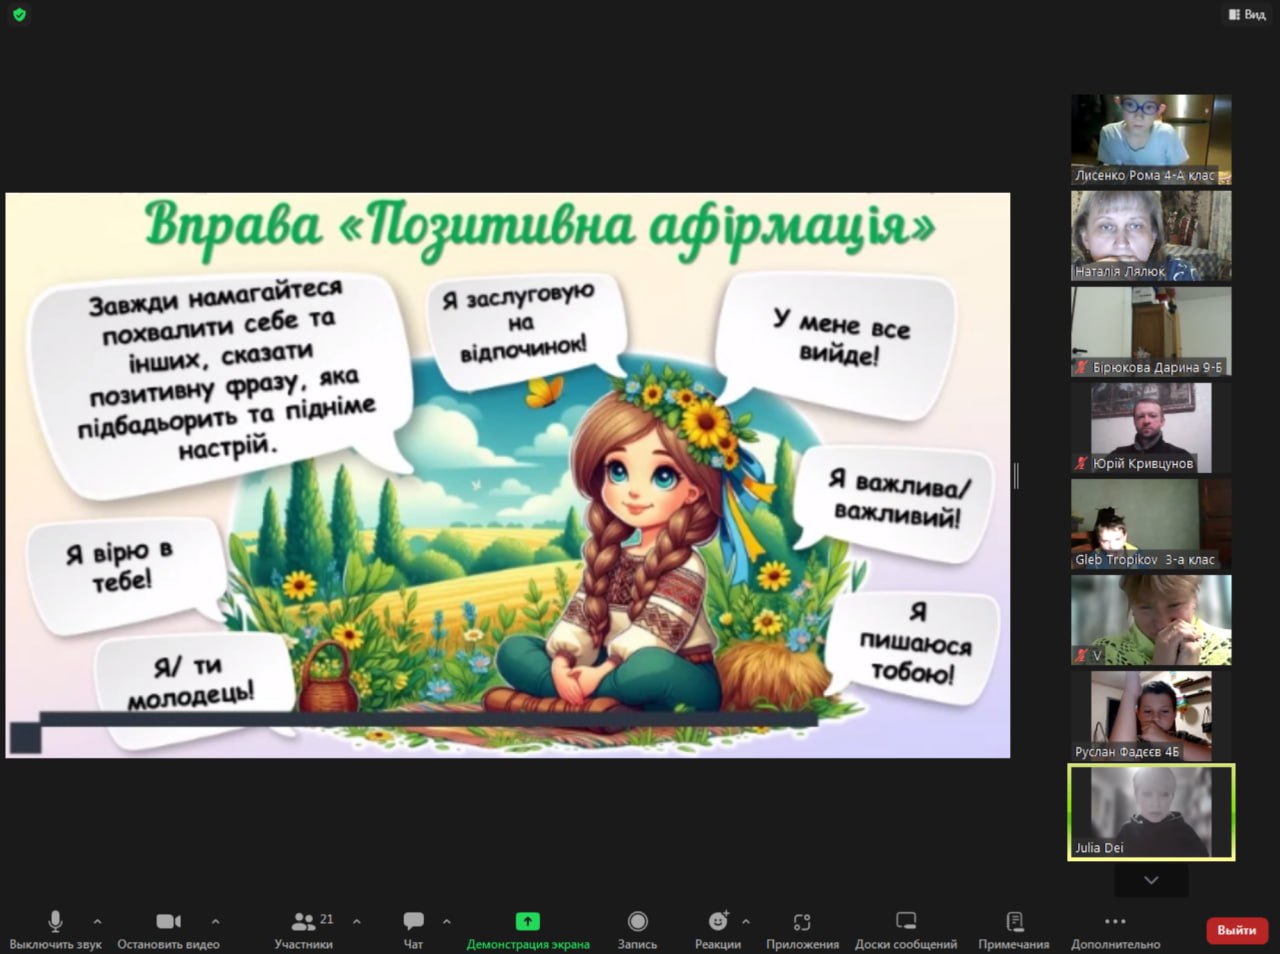Open the Дополнительно more options menu

pyautogui.click(x=1115, y=921)
